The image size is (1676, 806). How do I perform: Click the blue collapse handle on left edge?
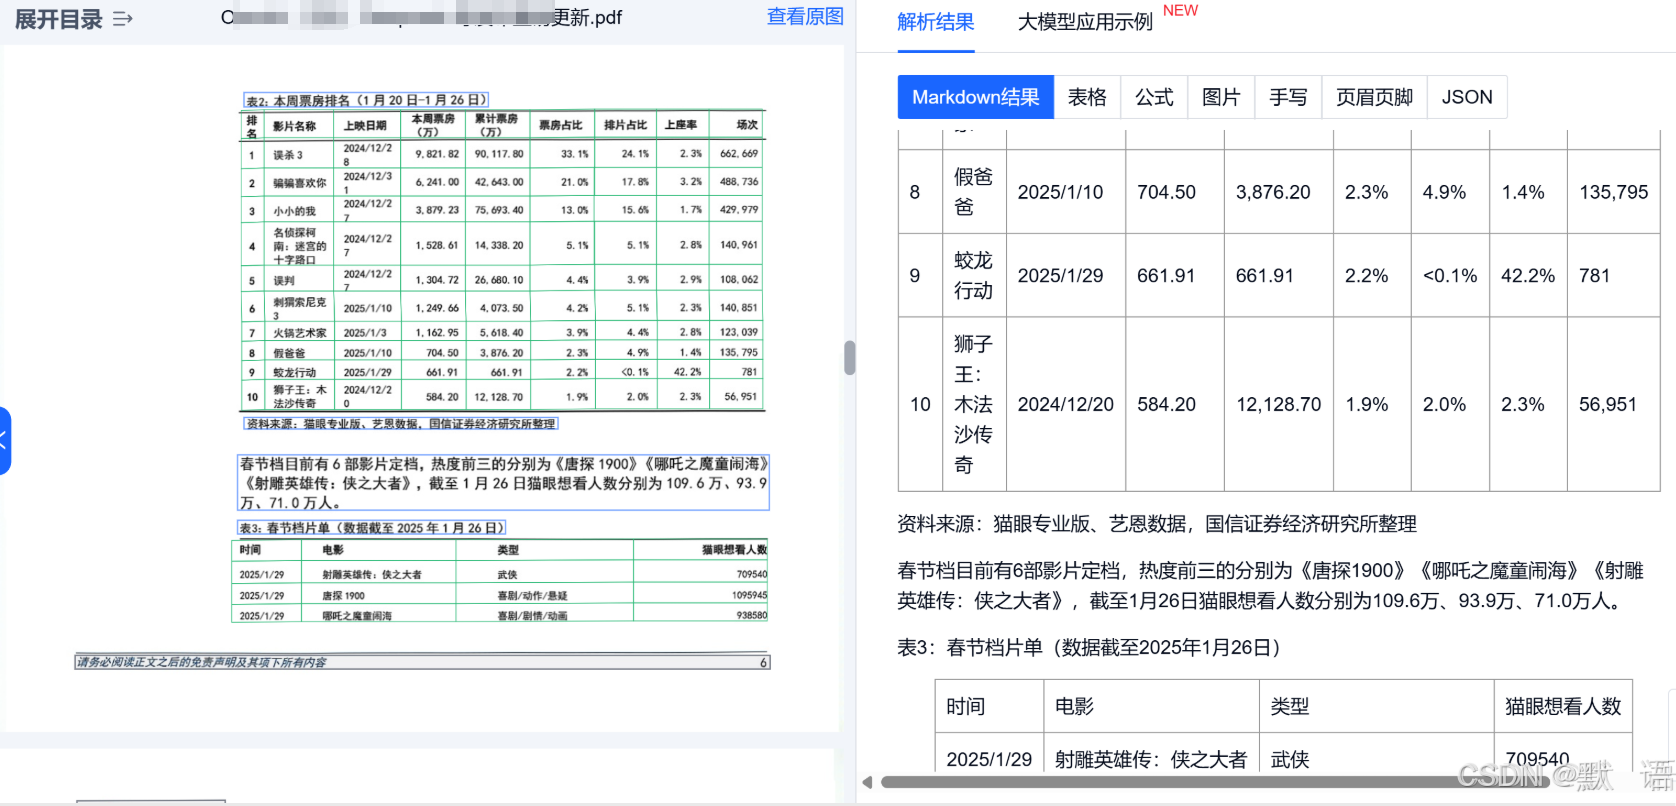pos(5,440)
